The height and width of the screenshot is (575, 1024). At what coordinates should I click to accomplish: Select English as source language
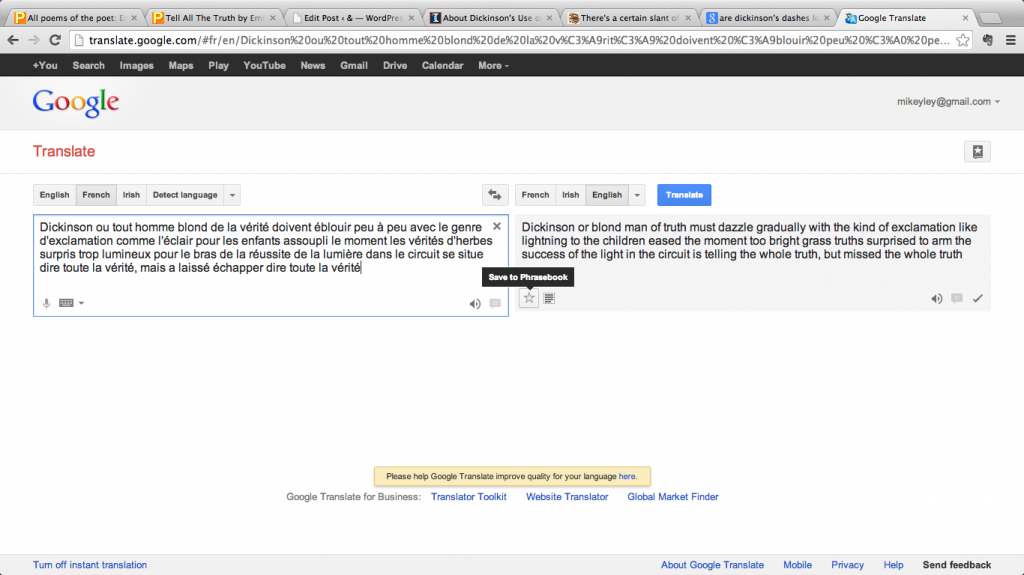click(x=54, y=195)
